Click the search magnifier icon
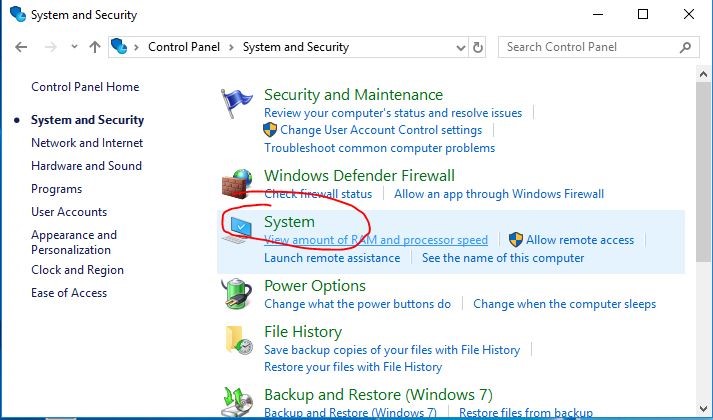This screenshot has width=713, height=420. click(x=685, y=47)
